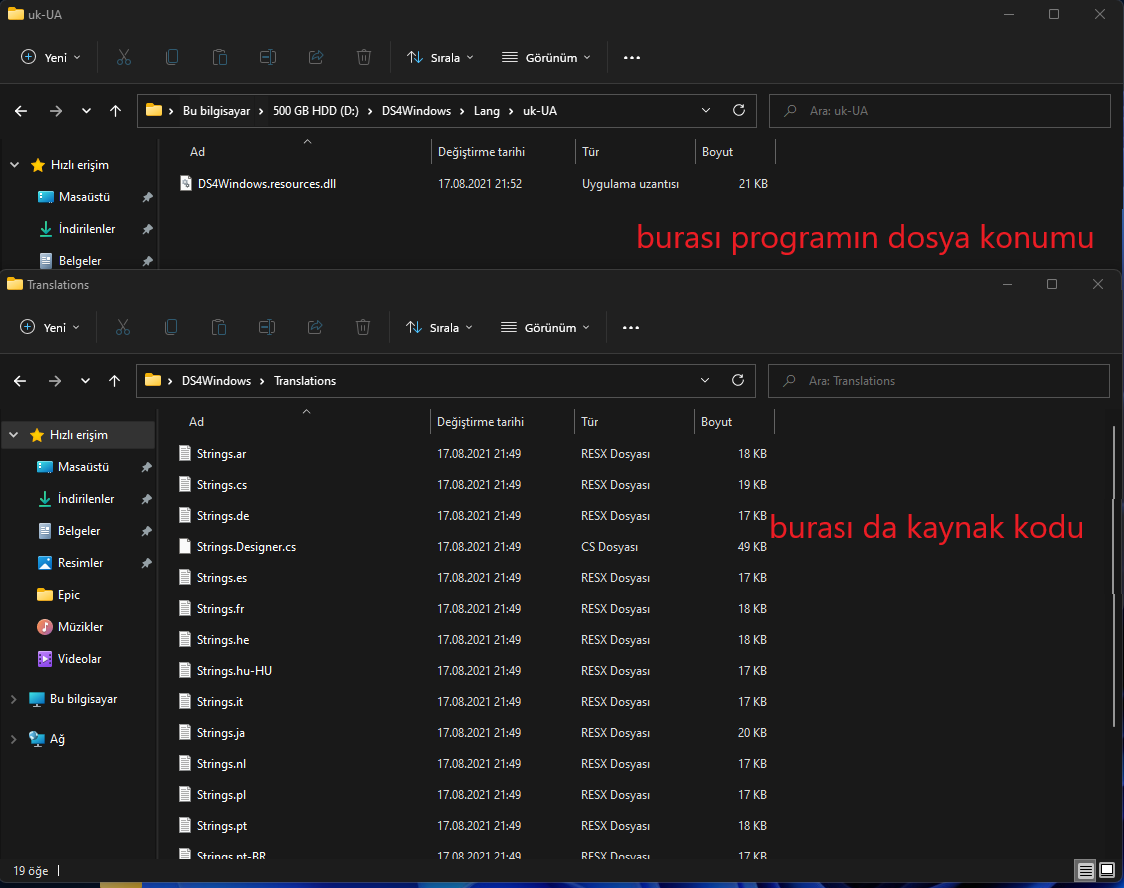
Task: Open Yeni dropdown in Translations window
Action: [x=49, y=328]
